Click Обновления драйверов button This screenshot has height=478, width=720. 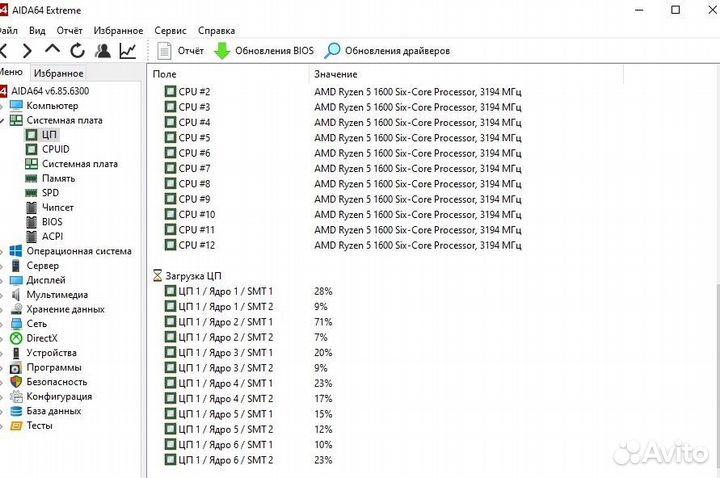(387, 51)
